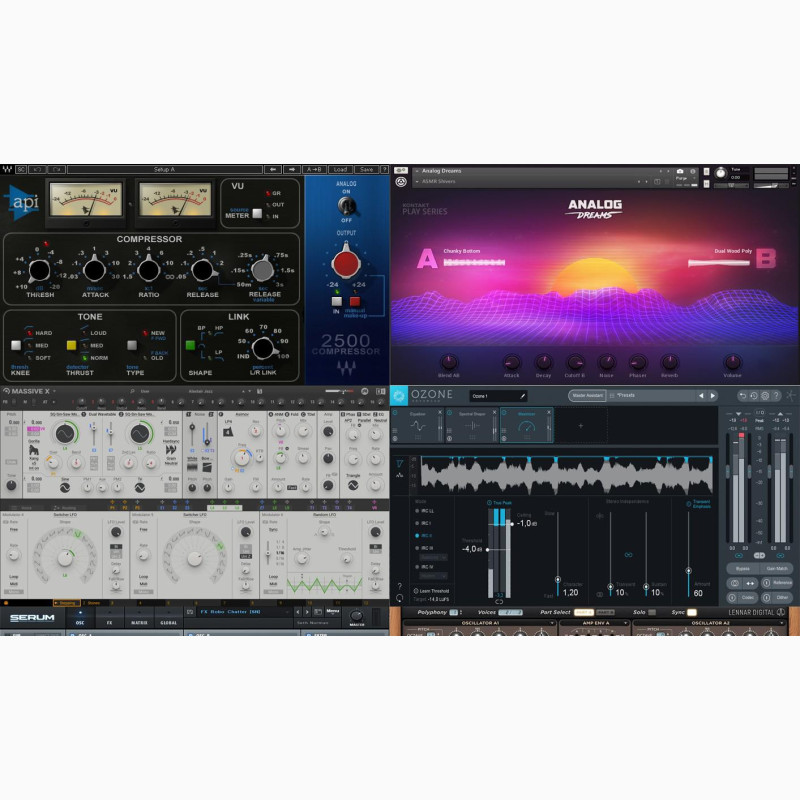Go to next preset with right arrow in API 2500

pos(292,169)
